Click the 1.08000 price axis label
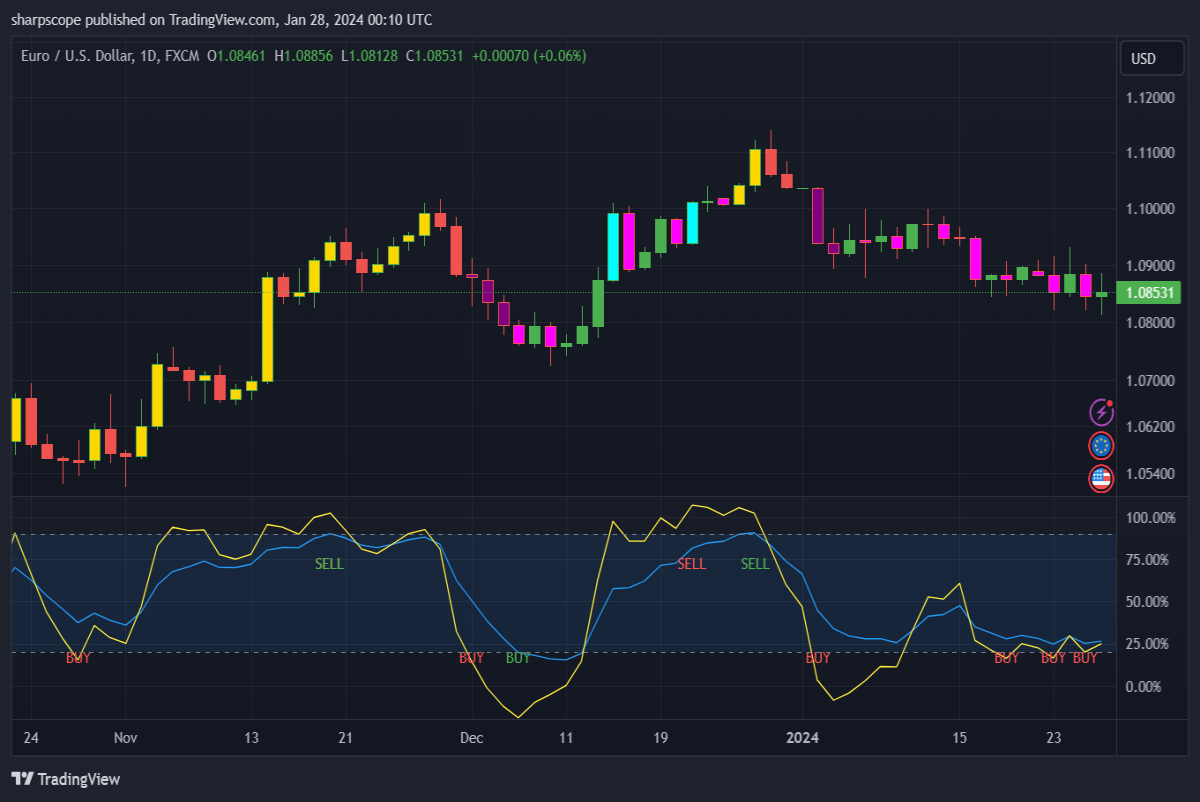Viewport: 1200px width, 802px height. click(1150, 323)
